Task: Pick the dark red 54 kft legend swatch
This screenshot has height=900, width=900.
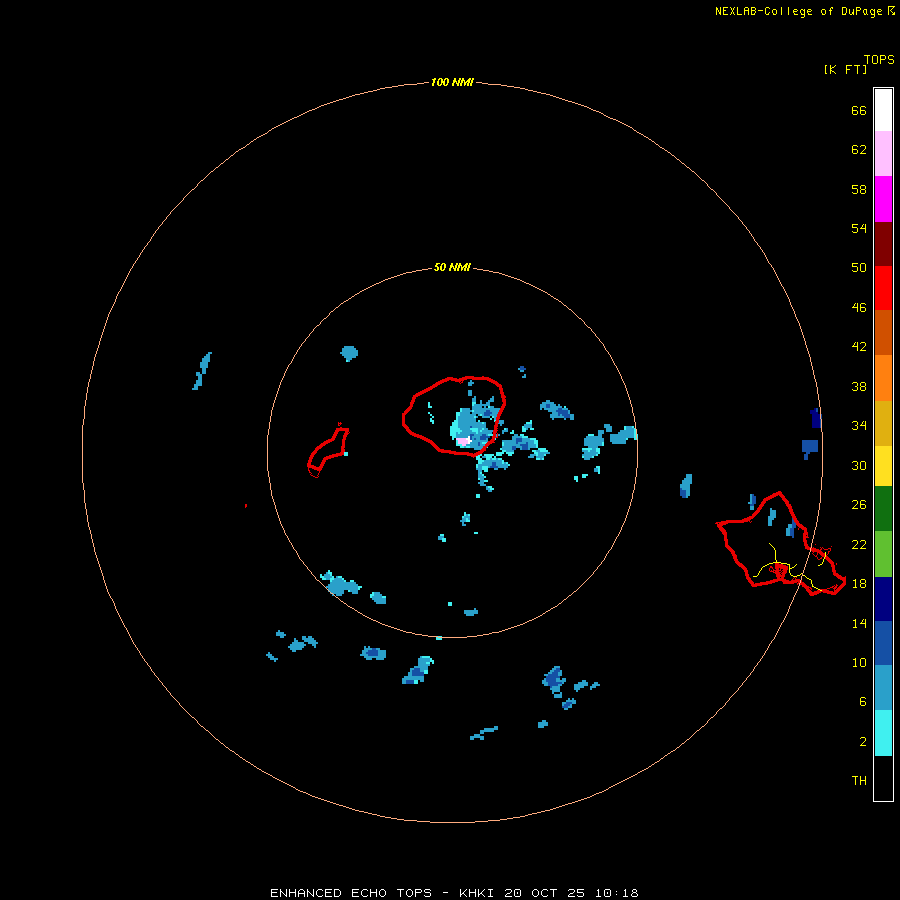Action: click(x=883, y=244)
